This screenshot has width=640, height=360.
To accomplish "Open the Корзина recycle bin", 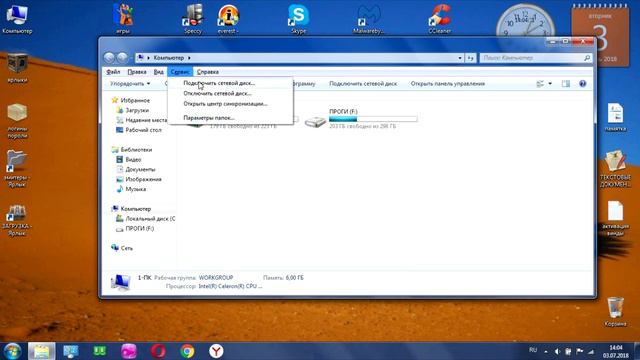I will [615, 311].
